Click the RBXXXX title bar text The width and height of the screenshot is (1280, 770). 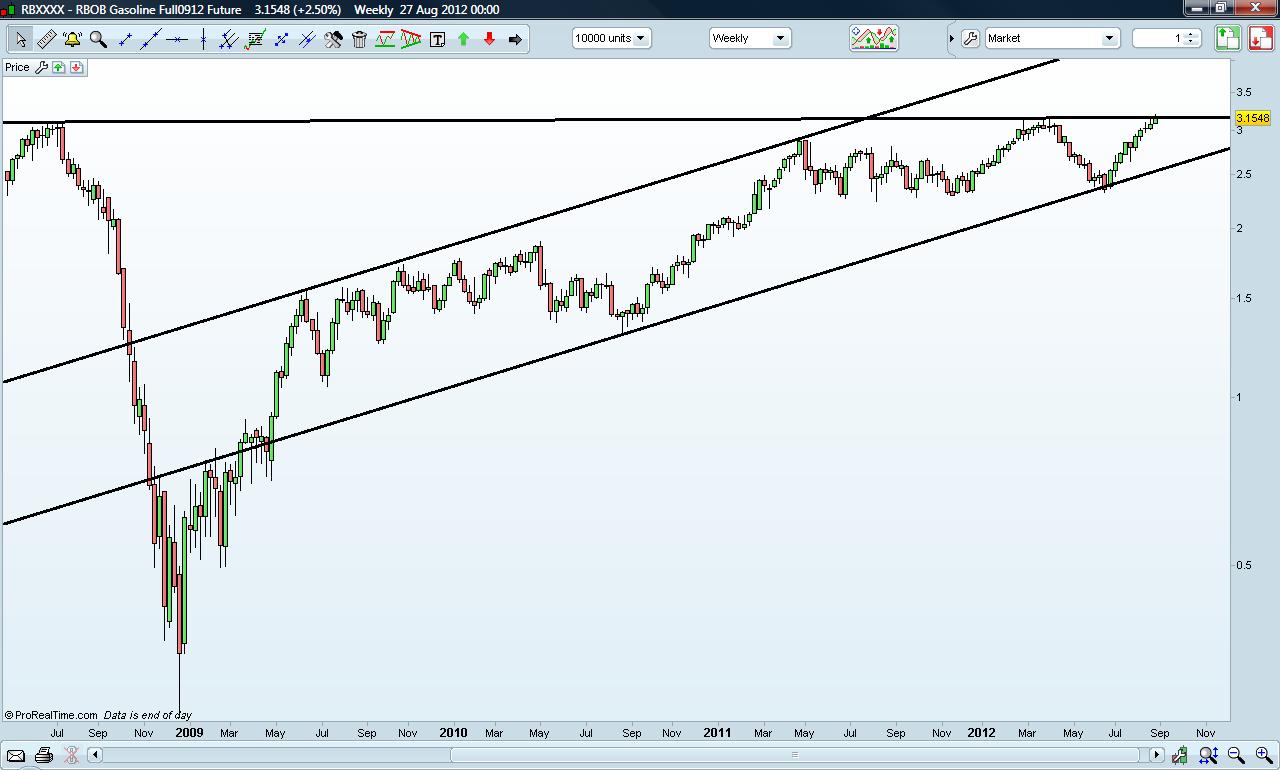click(131, 9)
